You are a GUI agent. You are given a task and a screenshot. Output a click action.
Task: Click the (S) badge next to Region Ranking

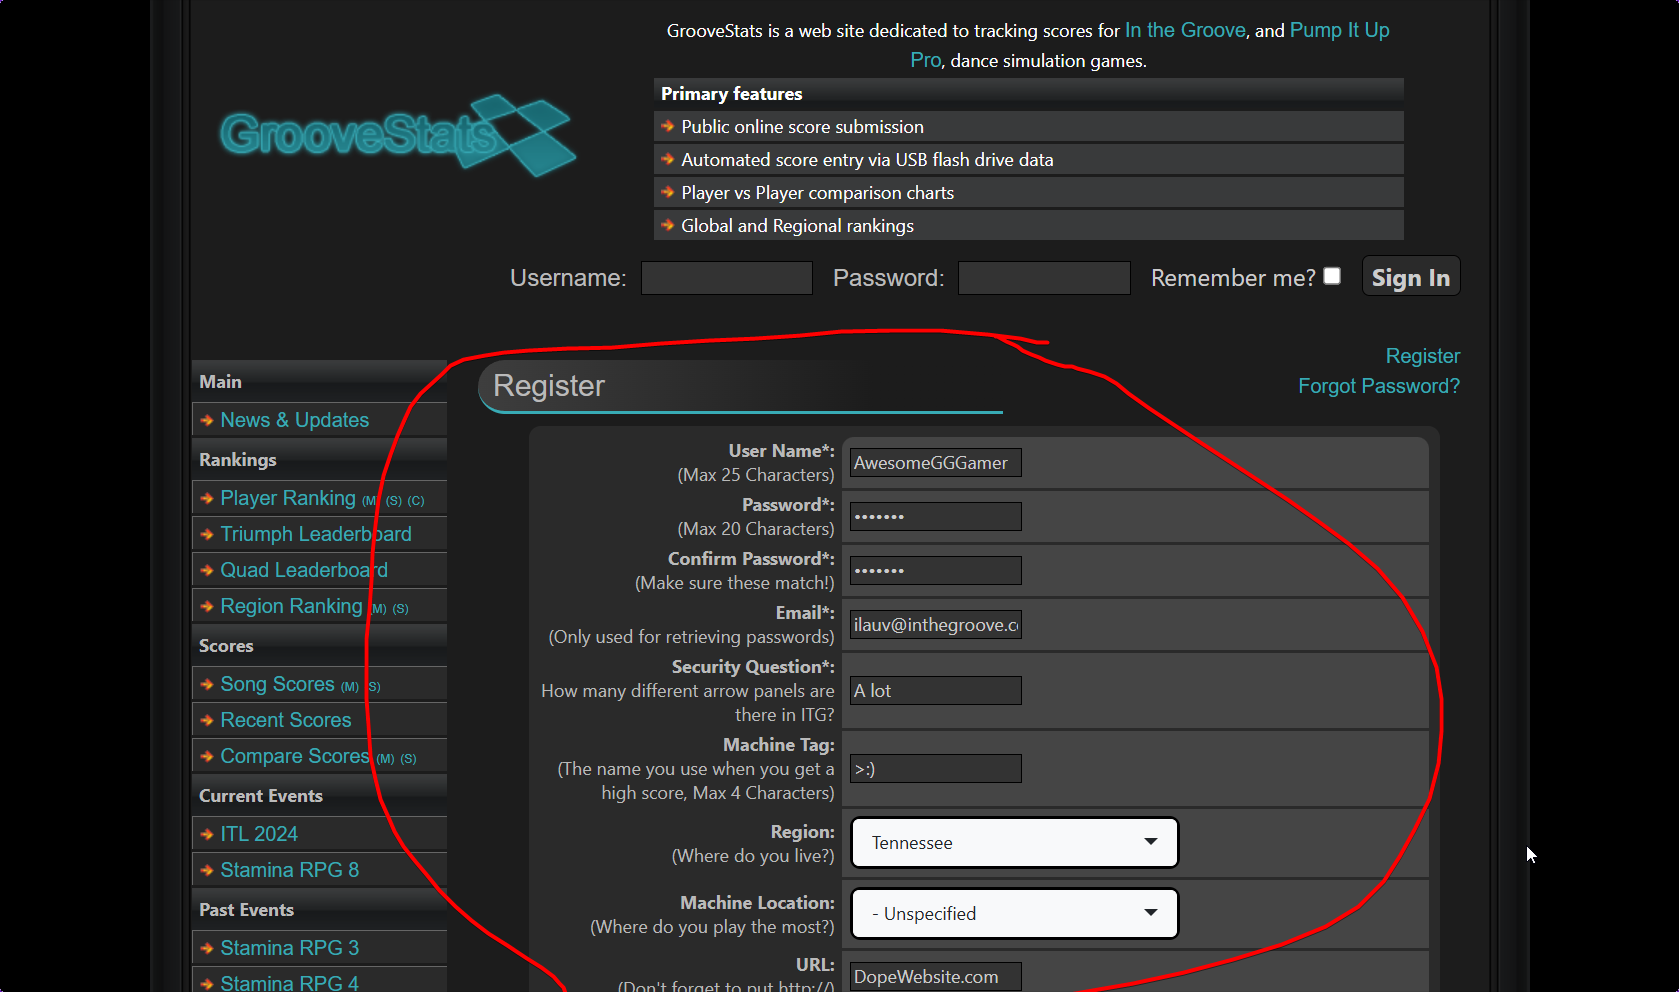[400, 609]
